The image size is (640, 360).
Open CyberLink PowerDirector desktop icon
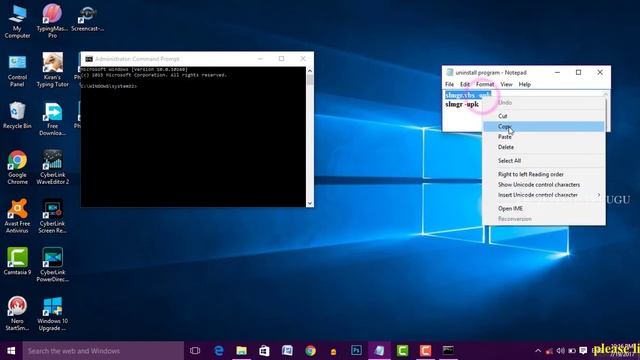point(52,264)
